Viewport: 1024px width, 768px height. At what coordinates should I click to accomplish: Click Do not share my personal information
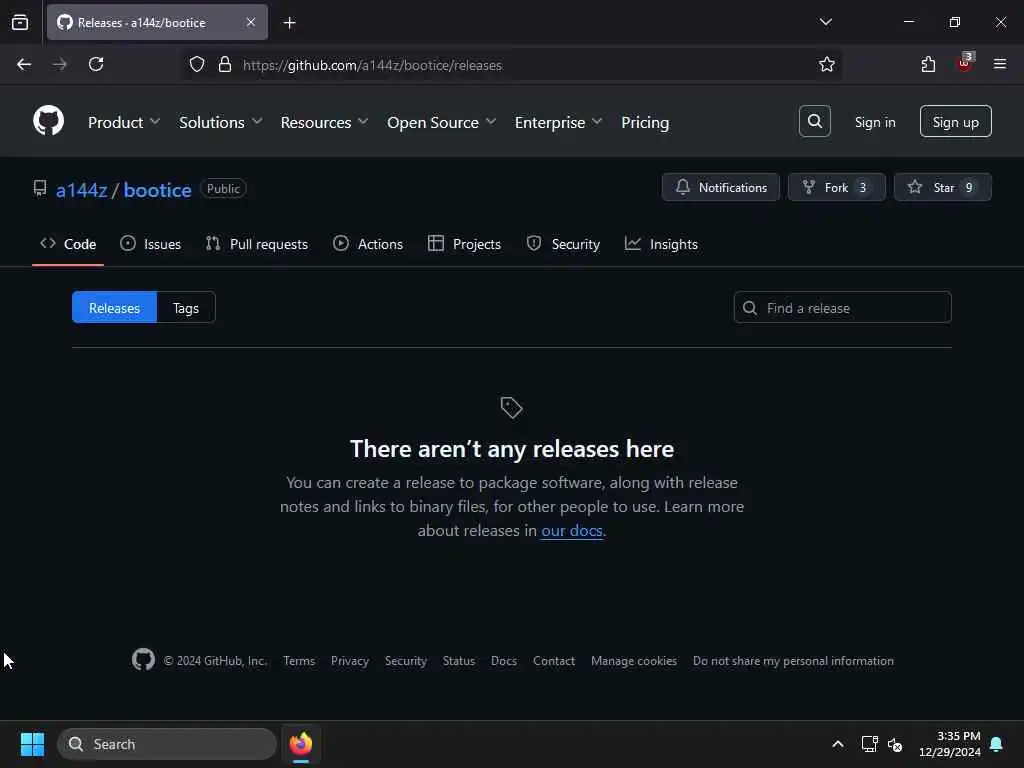point(793,660)
